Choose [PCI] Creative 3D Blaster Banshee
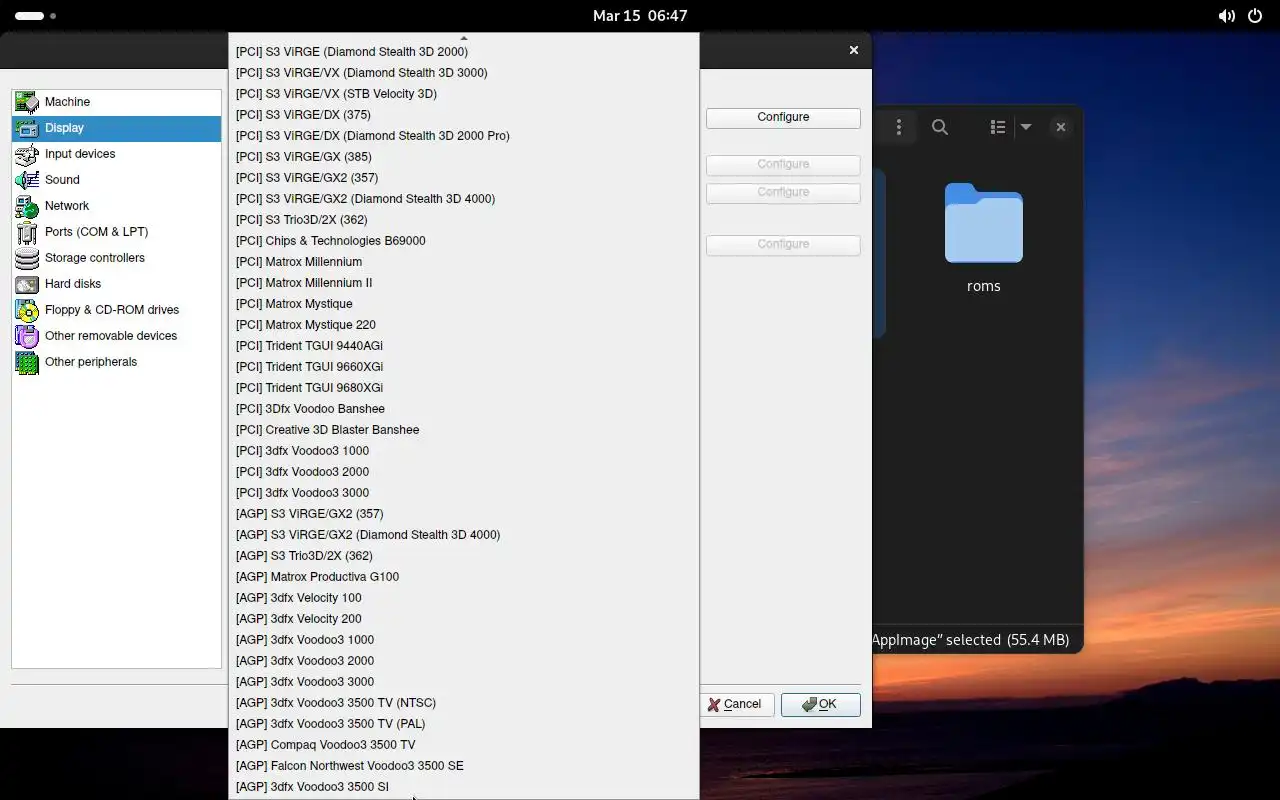The width and height of the screenshot is (1280, 800). pos(463,430)
